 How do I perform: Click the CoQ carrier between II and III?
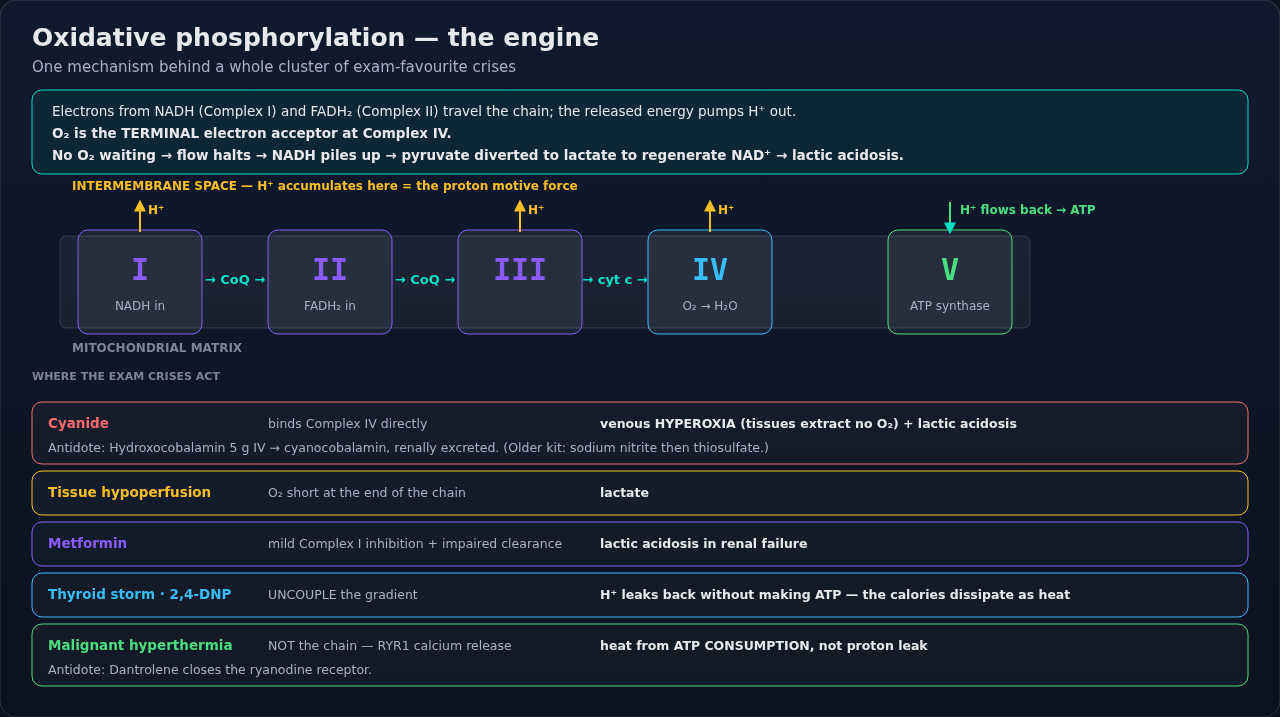tap(425, 280)
